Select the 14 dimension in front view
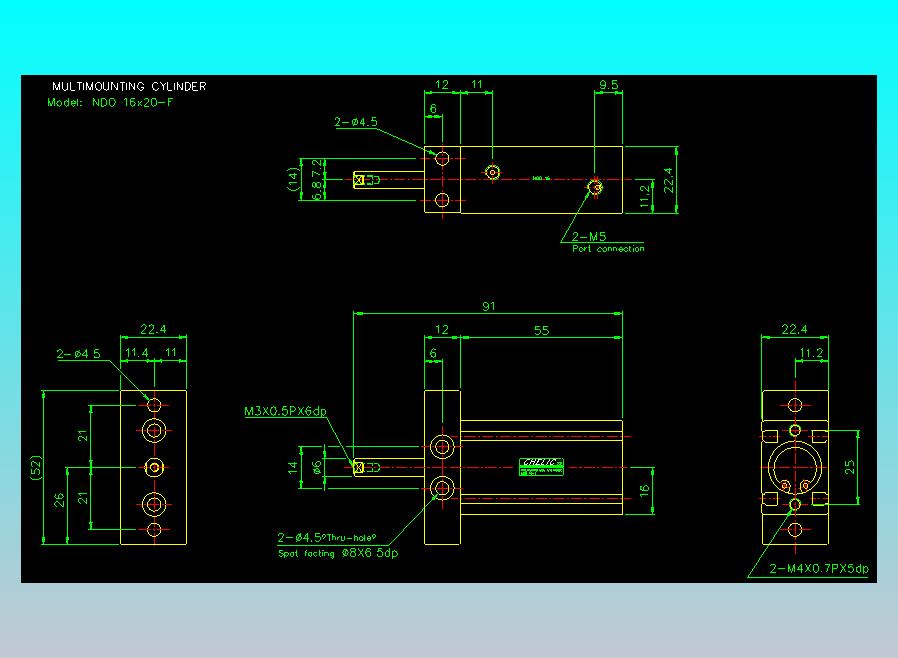The width and height of the screenshot is (898, 658). [293, 467]
